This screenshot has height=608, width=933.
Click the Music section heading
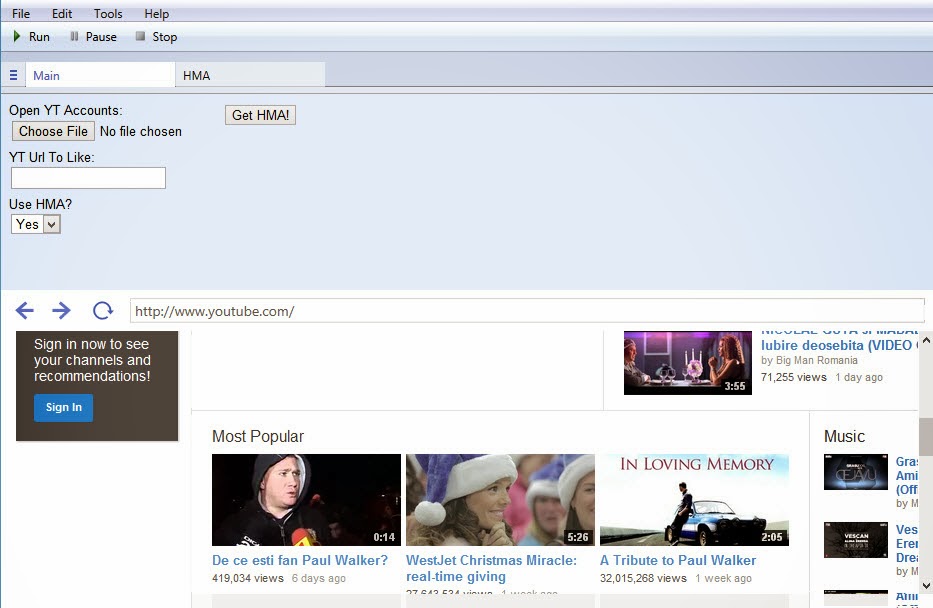tap(844, 437)
